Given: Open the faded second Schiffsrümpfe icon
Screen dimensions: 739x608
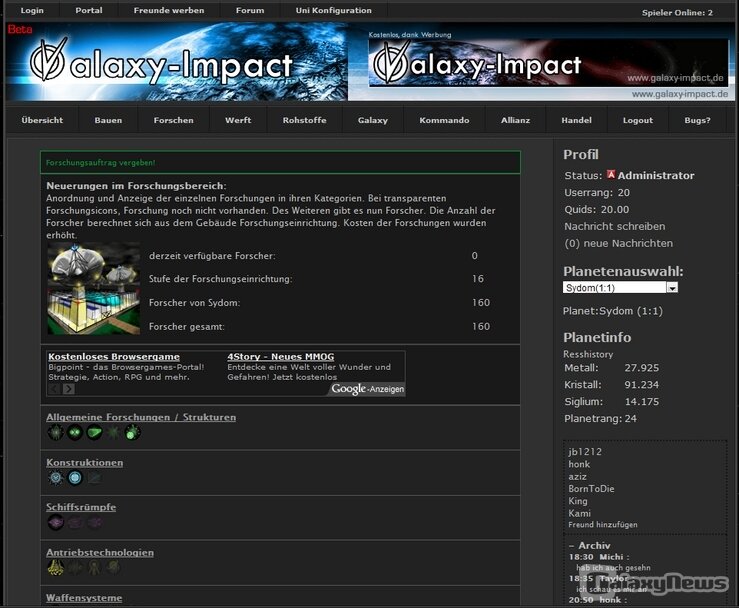Looking at the screenshot, I should (74, 522).
